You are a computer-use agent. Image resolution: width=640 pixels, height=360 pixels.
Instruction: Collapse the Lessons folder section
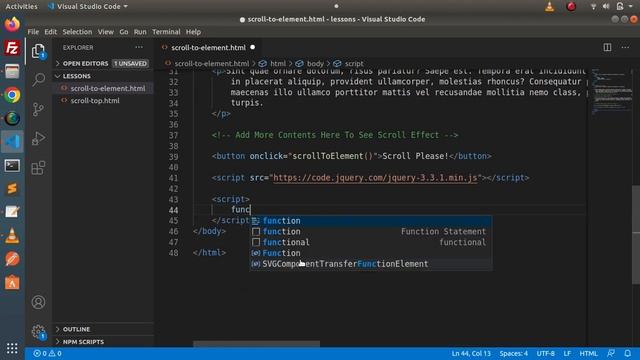[x=103, y=76]
